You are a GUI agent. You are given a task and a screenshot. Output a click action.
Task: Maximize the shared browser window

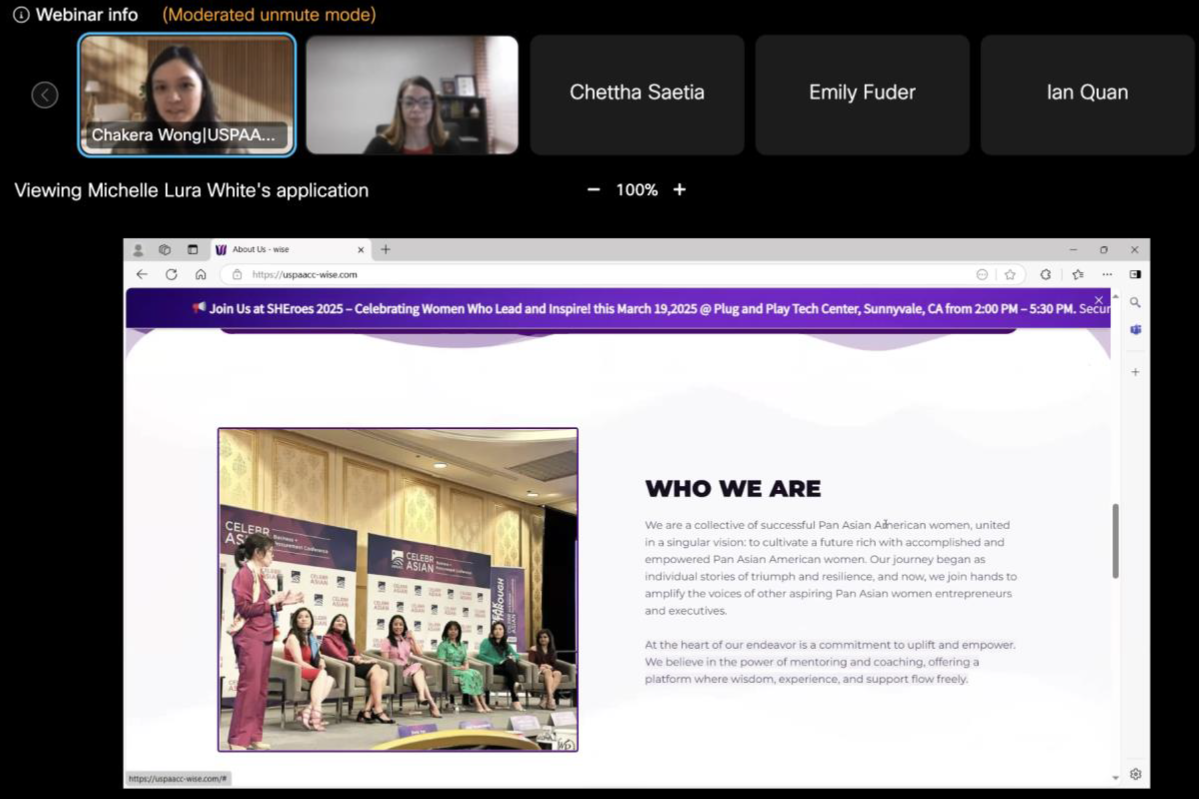tap(1103, 250)
